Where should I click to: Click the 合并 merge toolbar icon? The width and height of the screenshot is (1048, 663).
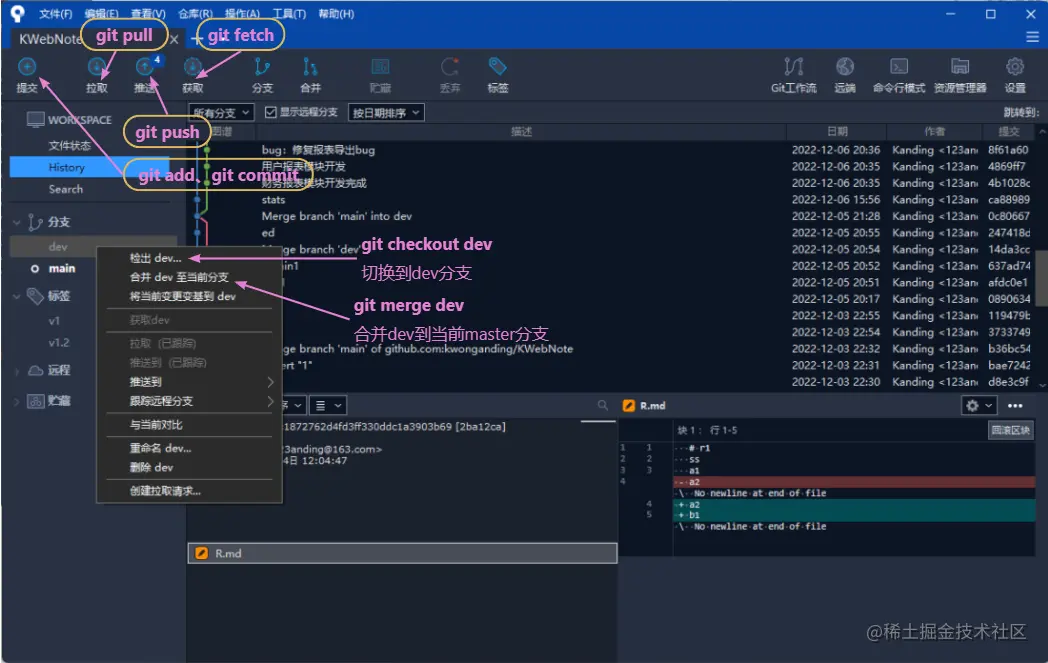310,75
